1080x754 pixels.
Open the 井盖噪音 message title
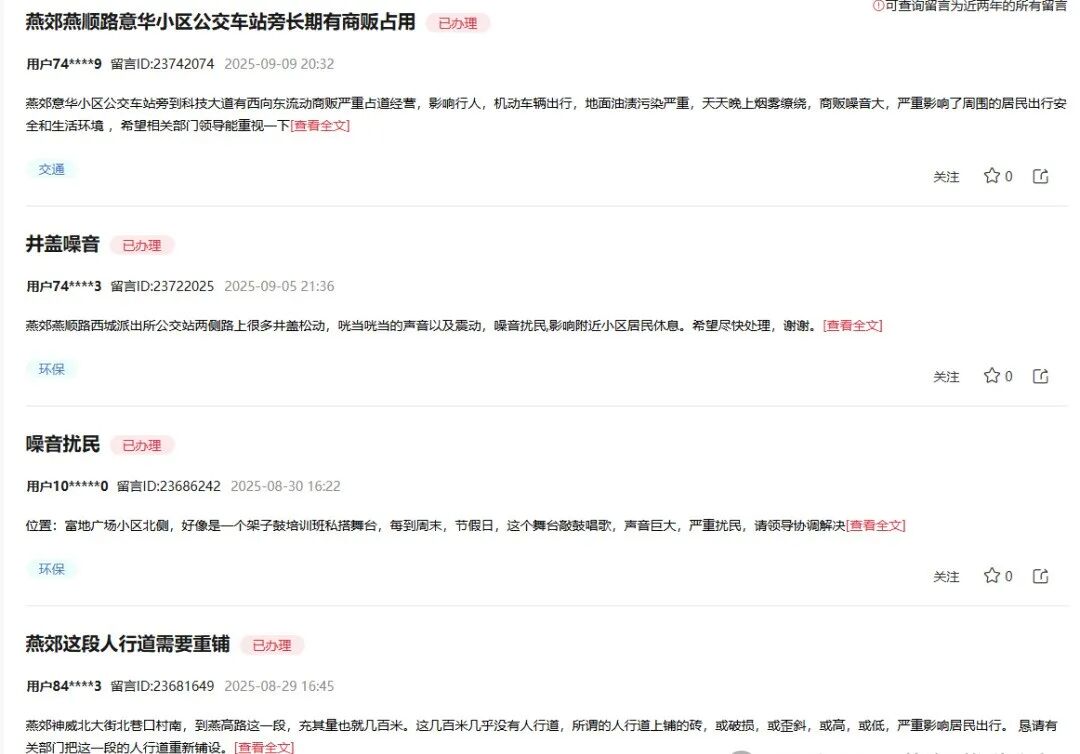[x=63, y=244]
